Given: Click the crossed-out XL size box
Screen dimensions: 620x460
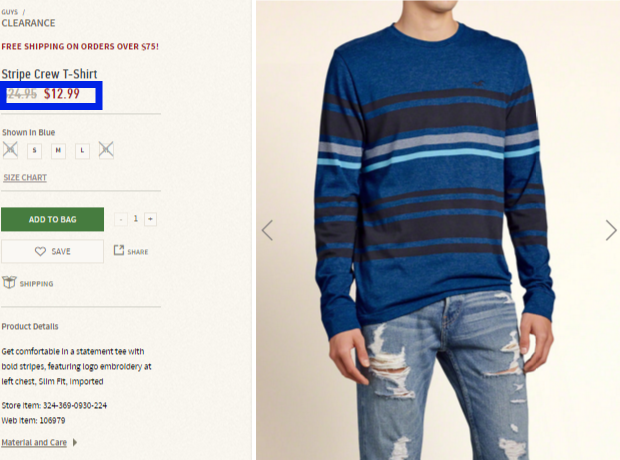Looking at the screenshot, I should [x=106, y=150].
